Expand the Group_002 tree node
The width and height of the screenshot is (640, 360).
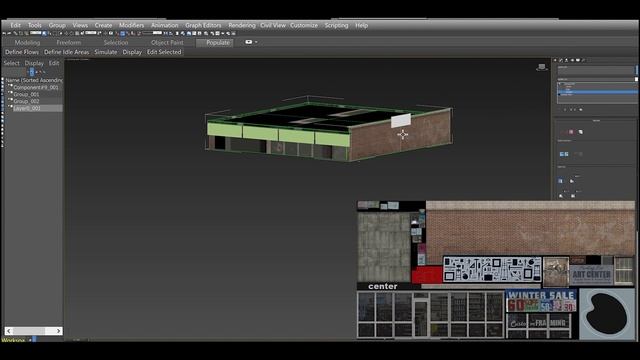(x=10, y=100)
